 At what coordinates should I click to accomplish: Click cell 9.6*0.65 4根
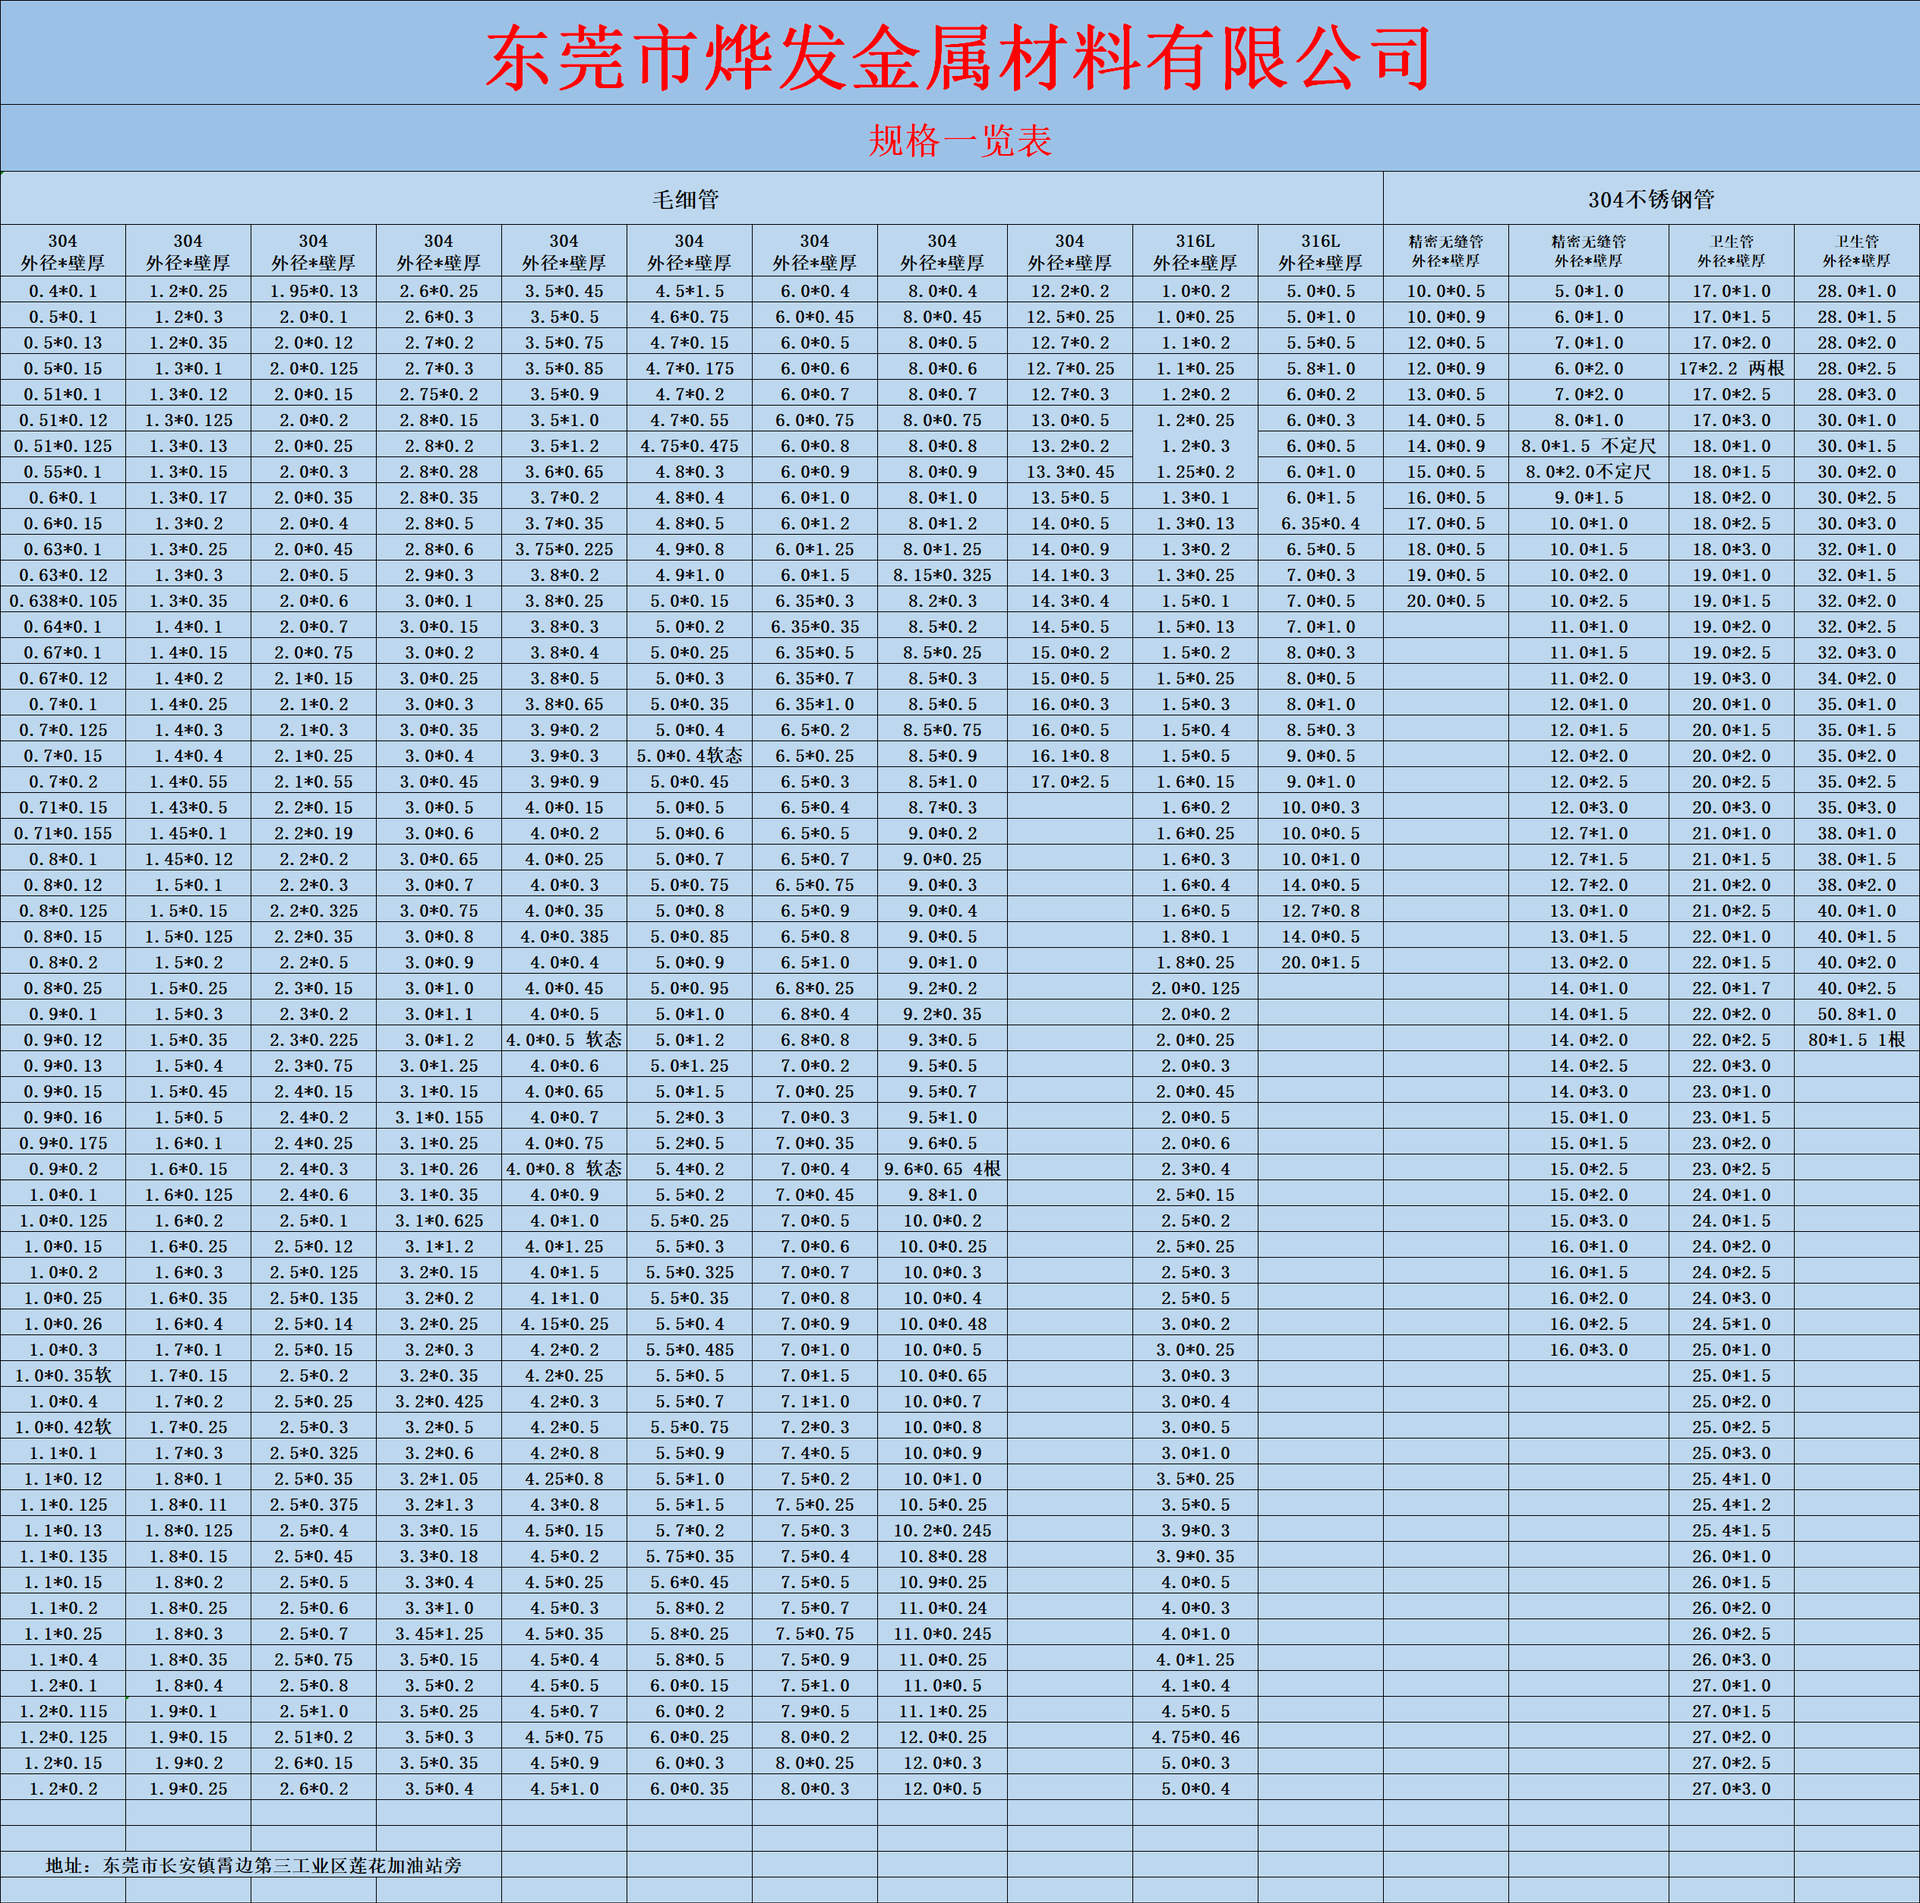(941, 1169)
